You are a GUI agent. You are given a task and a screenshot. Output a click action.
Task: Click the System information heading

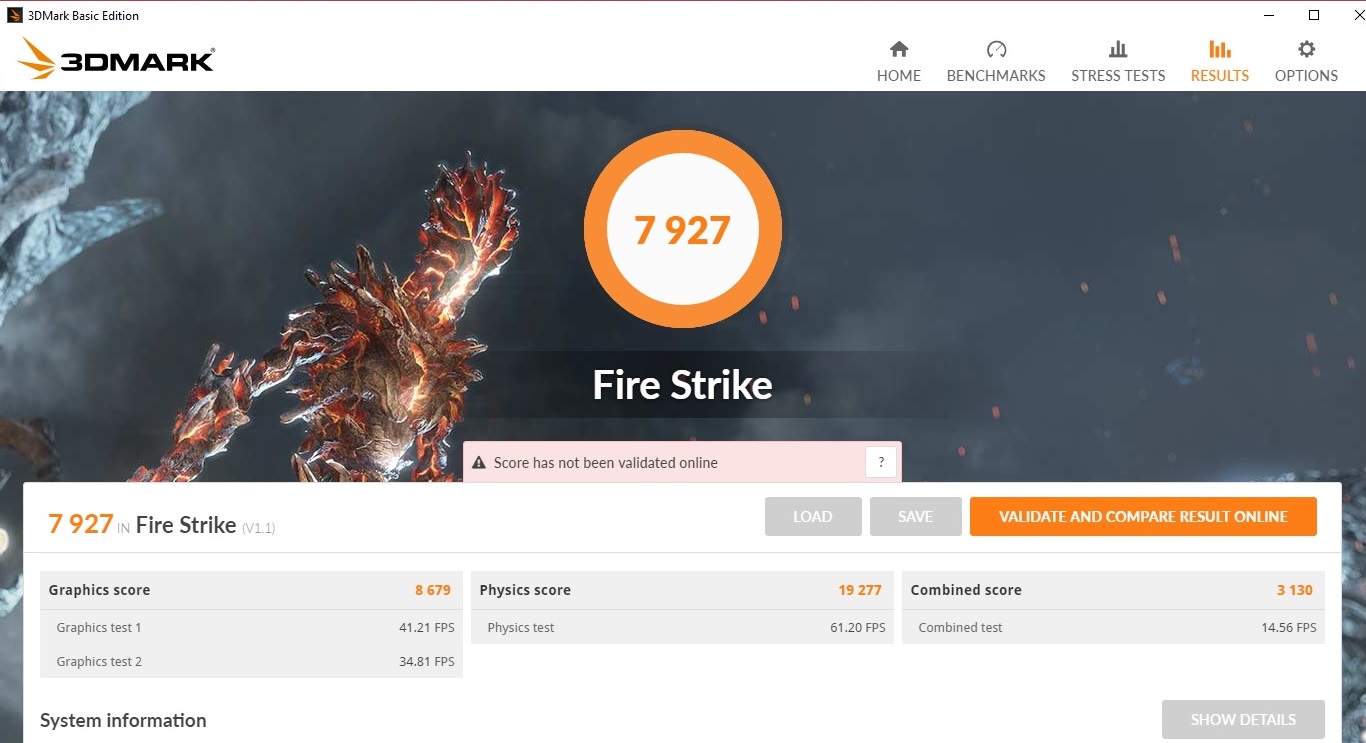tap(123, 720)
